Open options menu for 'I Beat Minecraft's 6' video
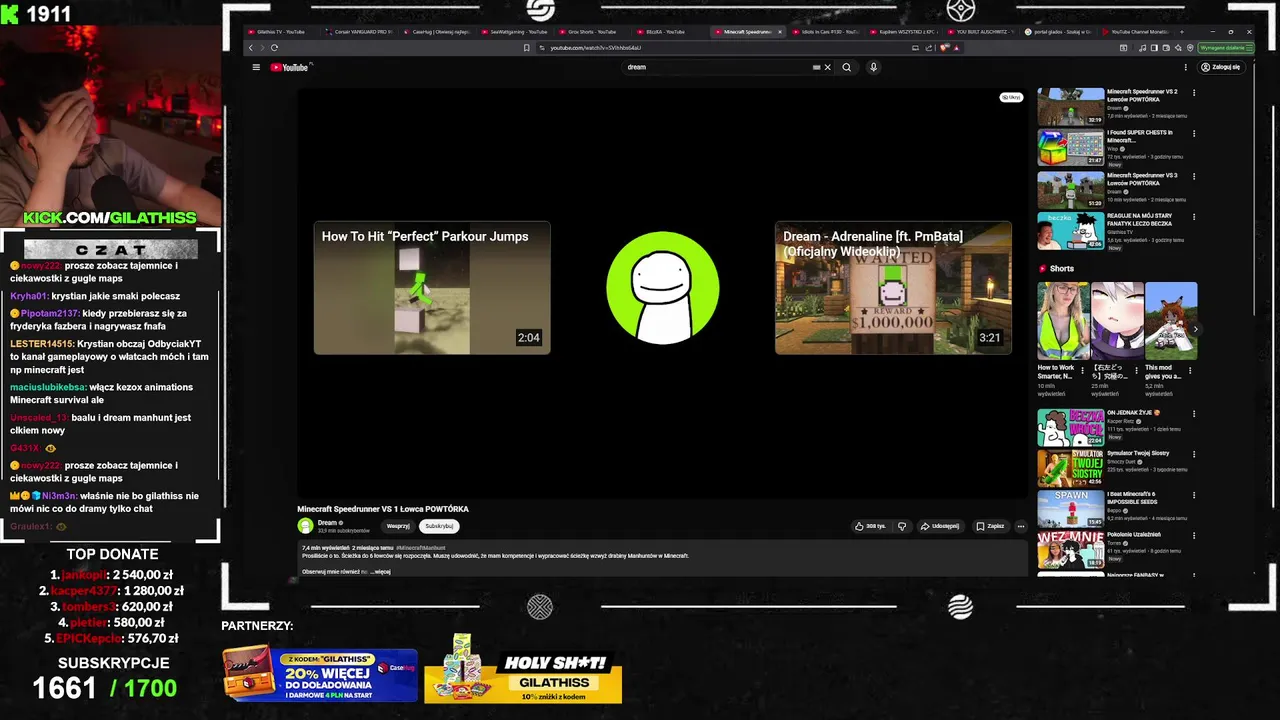 click(x=1193, y=495)
